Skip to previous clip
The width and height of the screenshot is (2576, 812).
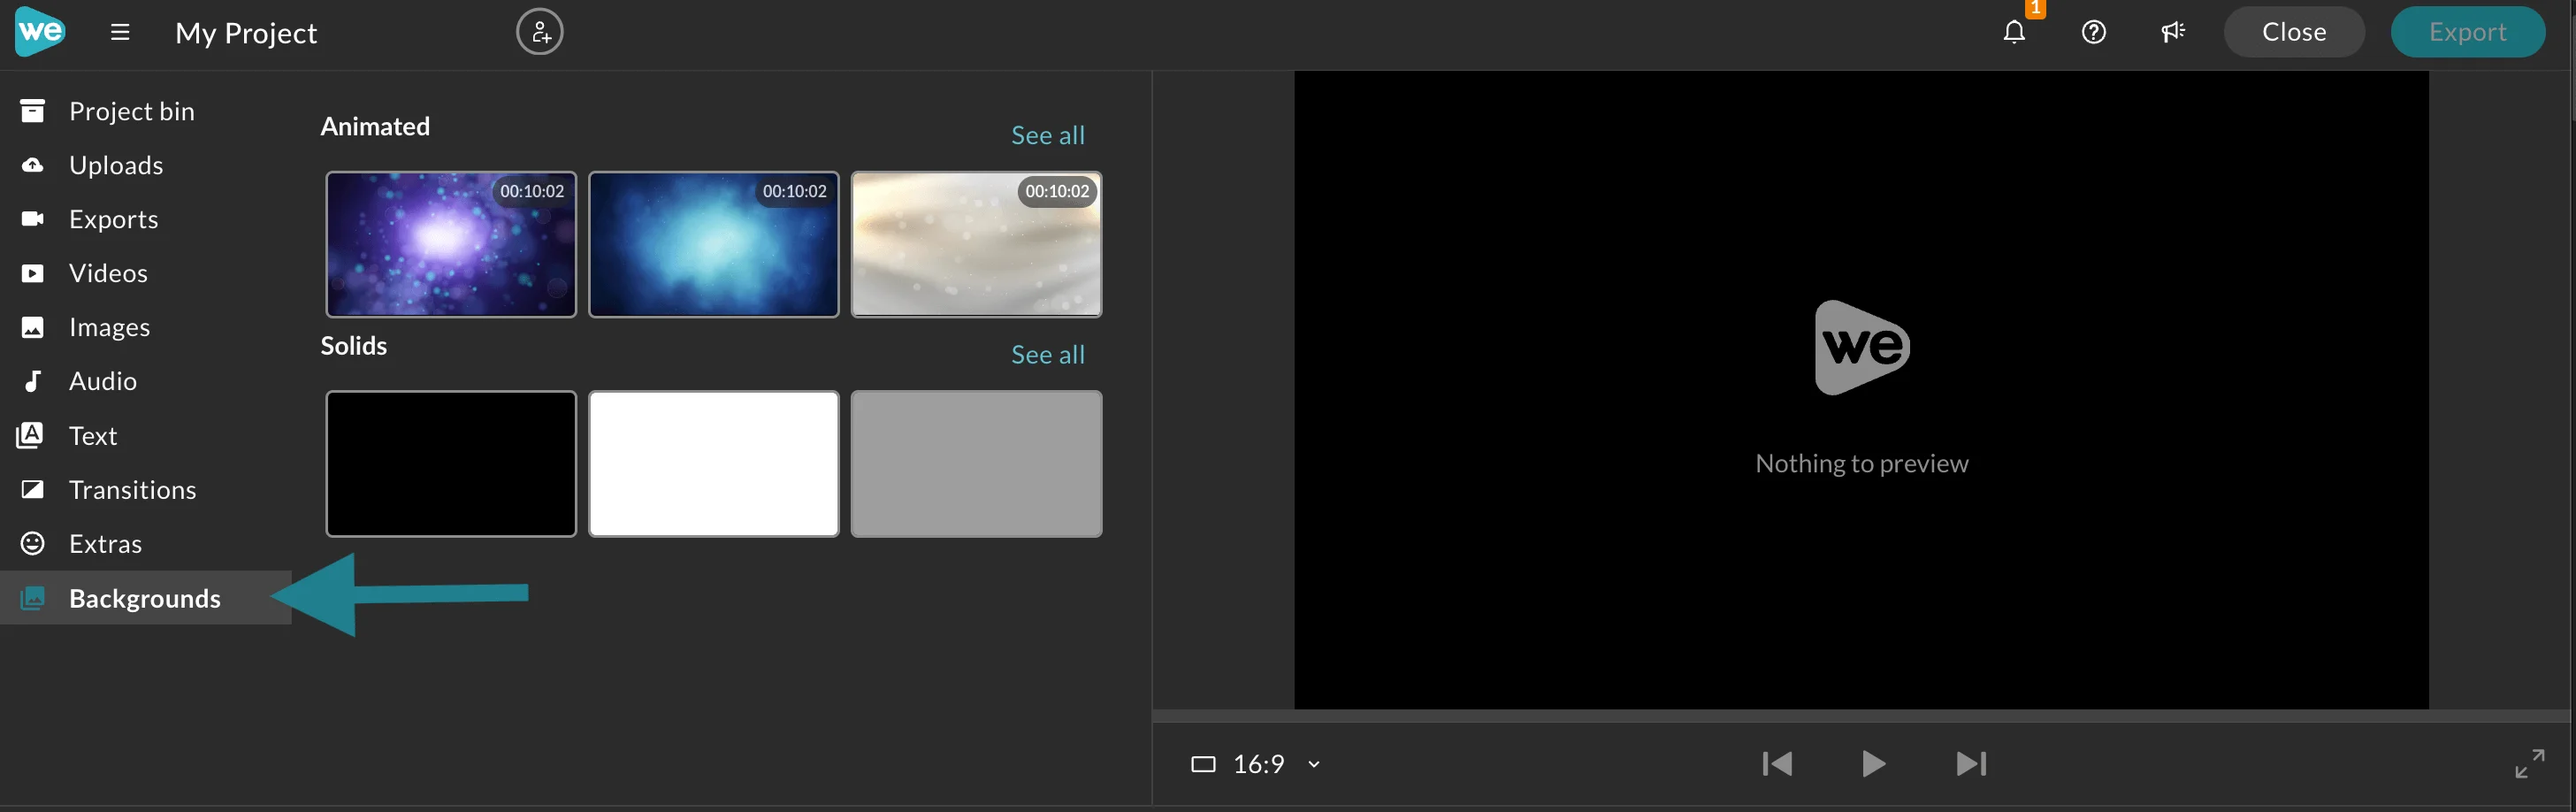pos(1777,764)
